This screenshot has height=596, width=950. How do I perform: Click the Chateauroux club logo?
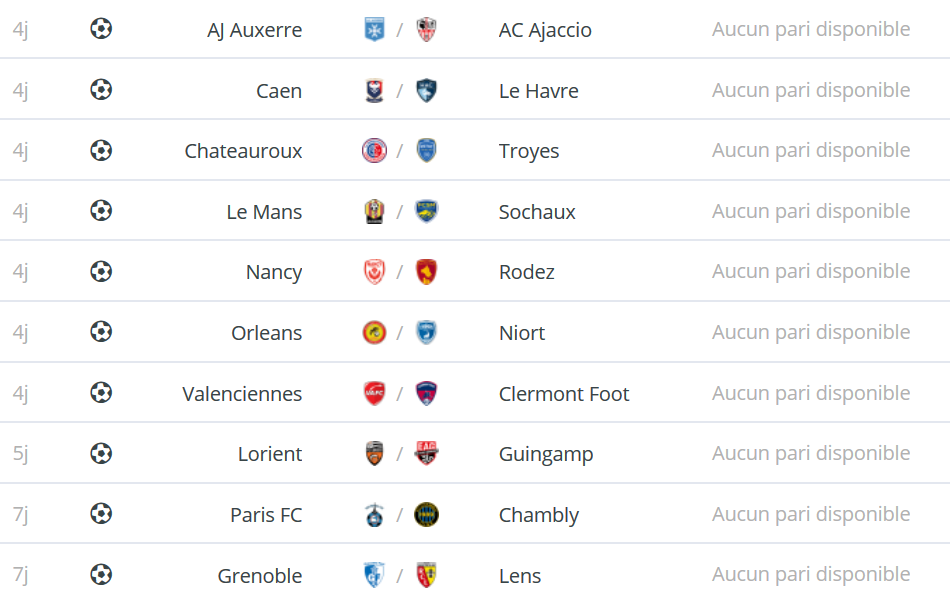374,150
